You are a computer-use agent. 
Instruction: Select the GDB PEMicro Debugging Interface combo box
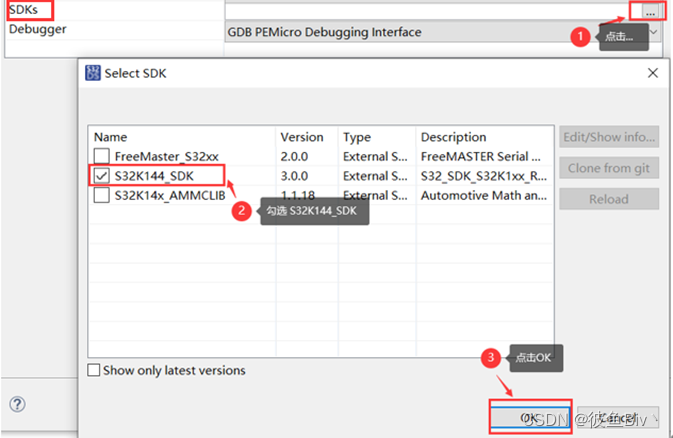(443, 32)
